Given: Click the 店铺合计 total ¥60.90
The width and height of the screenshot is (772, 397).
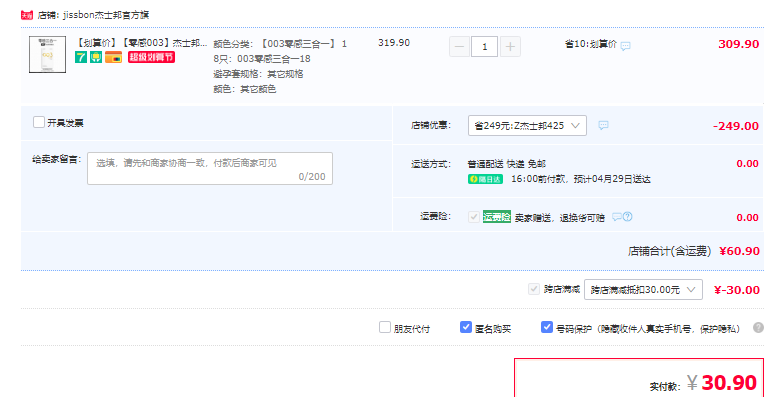Looking at the screenshot, I should click(739, 251).
